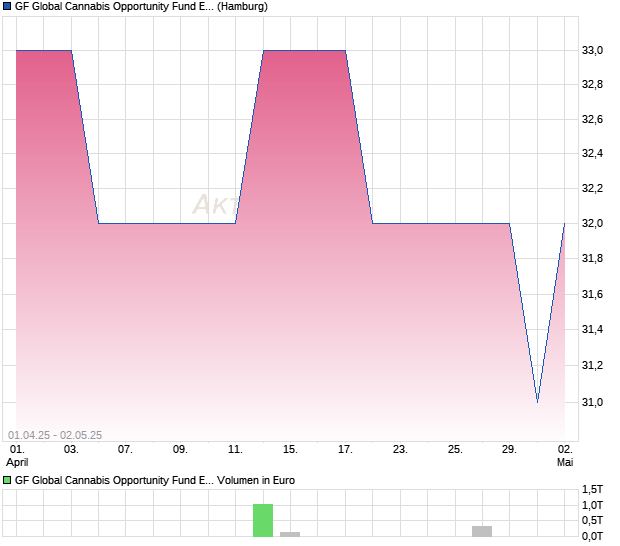Click the y-axis label '32,4'
The width and height of the screenshot is (620, 546).
click(592, 153)
